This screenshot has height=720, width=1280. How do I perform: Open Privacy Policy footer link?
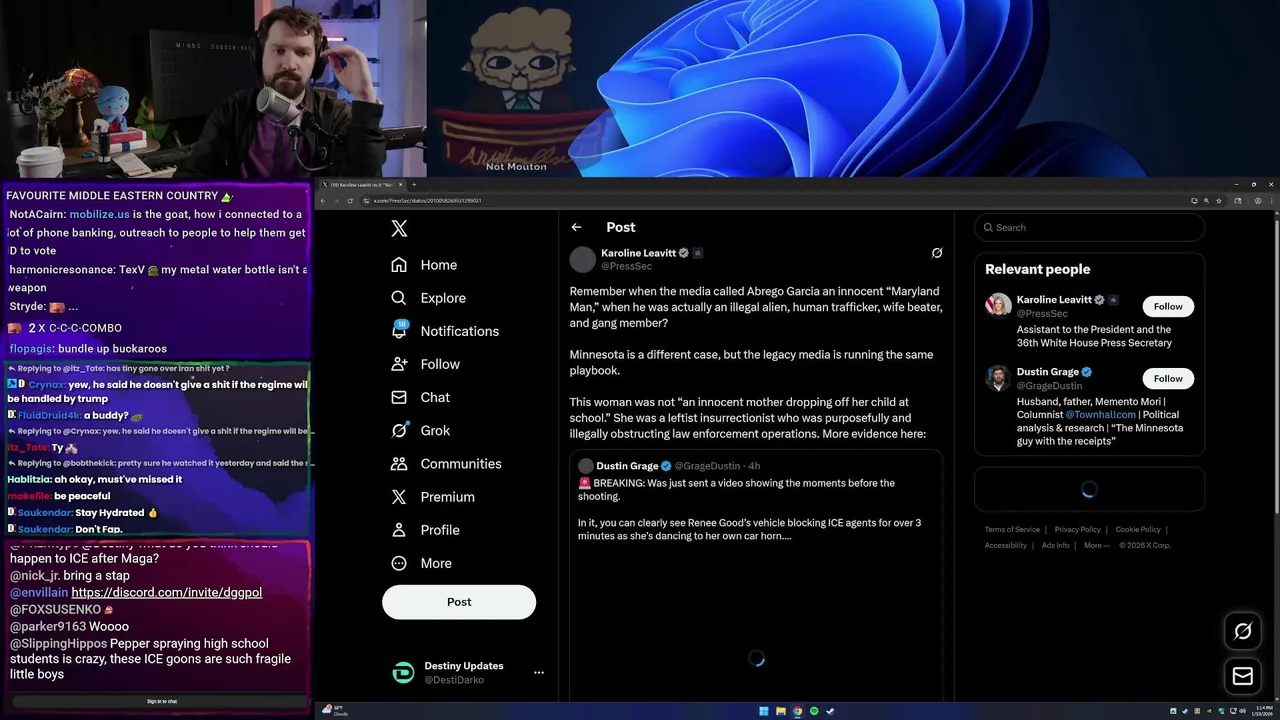tap(1078, 529)
